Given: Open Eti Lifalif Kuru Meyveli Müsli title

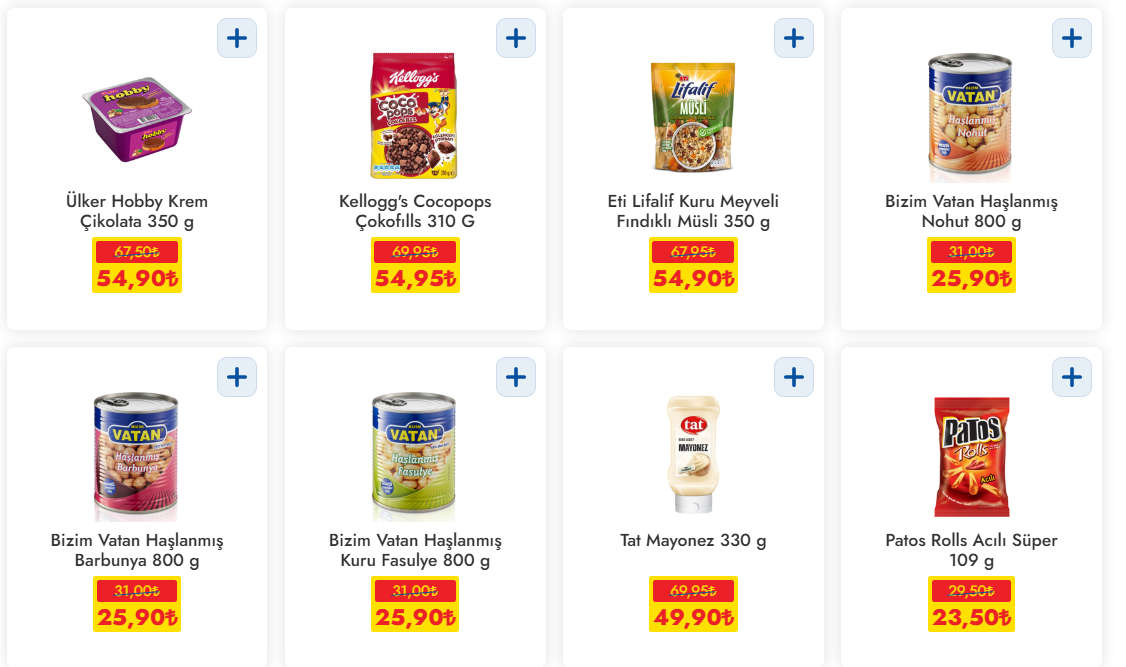Looking at the screenshot, I should pos(693,211).
